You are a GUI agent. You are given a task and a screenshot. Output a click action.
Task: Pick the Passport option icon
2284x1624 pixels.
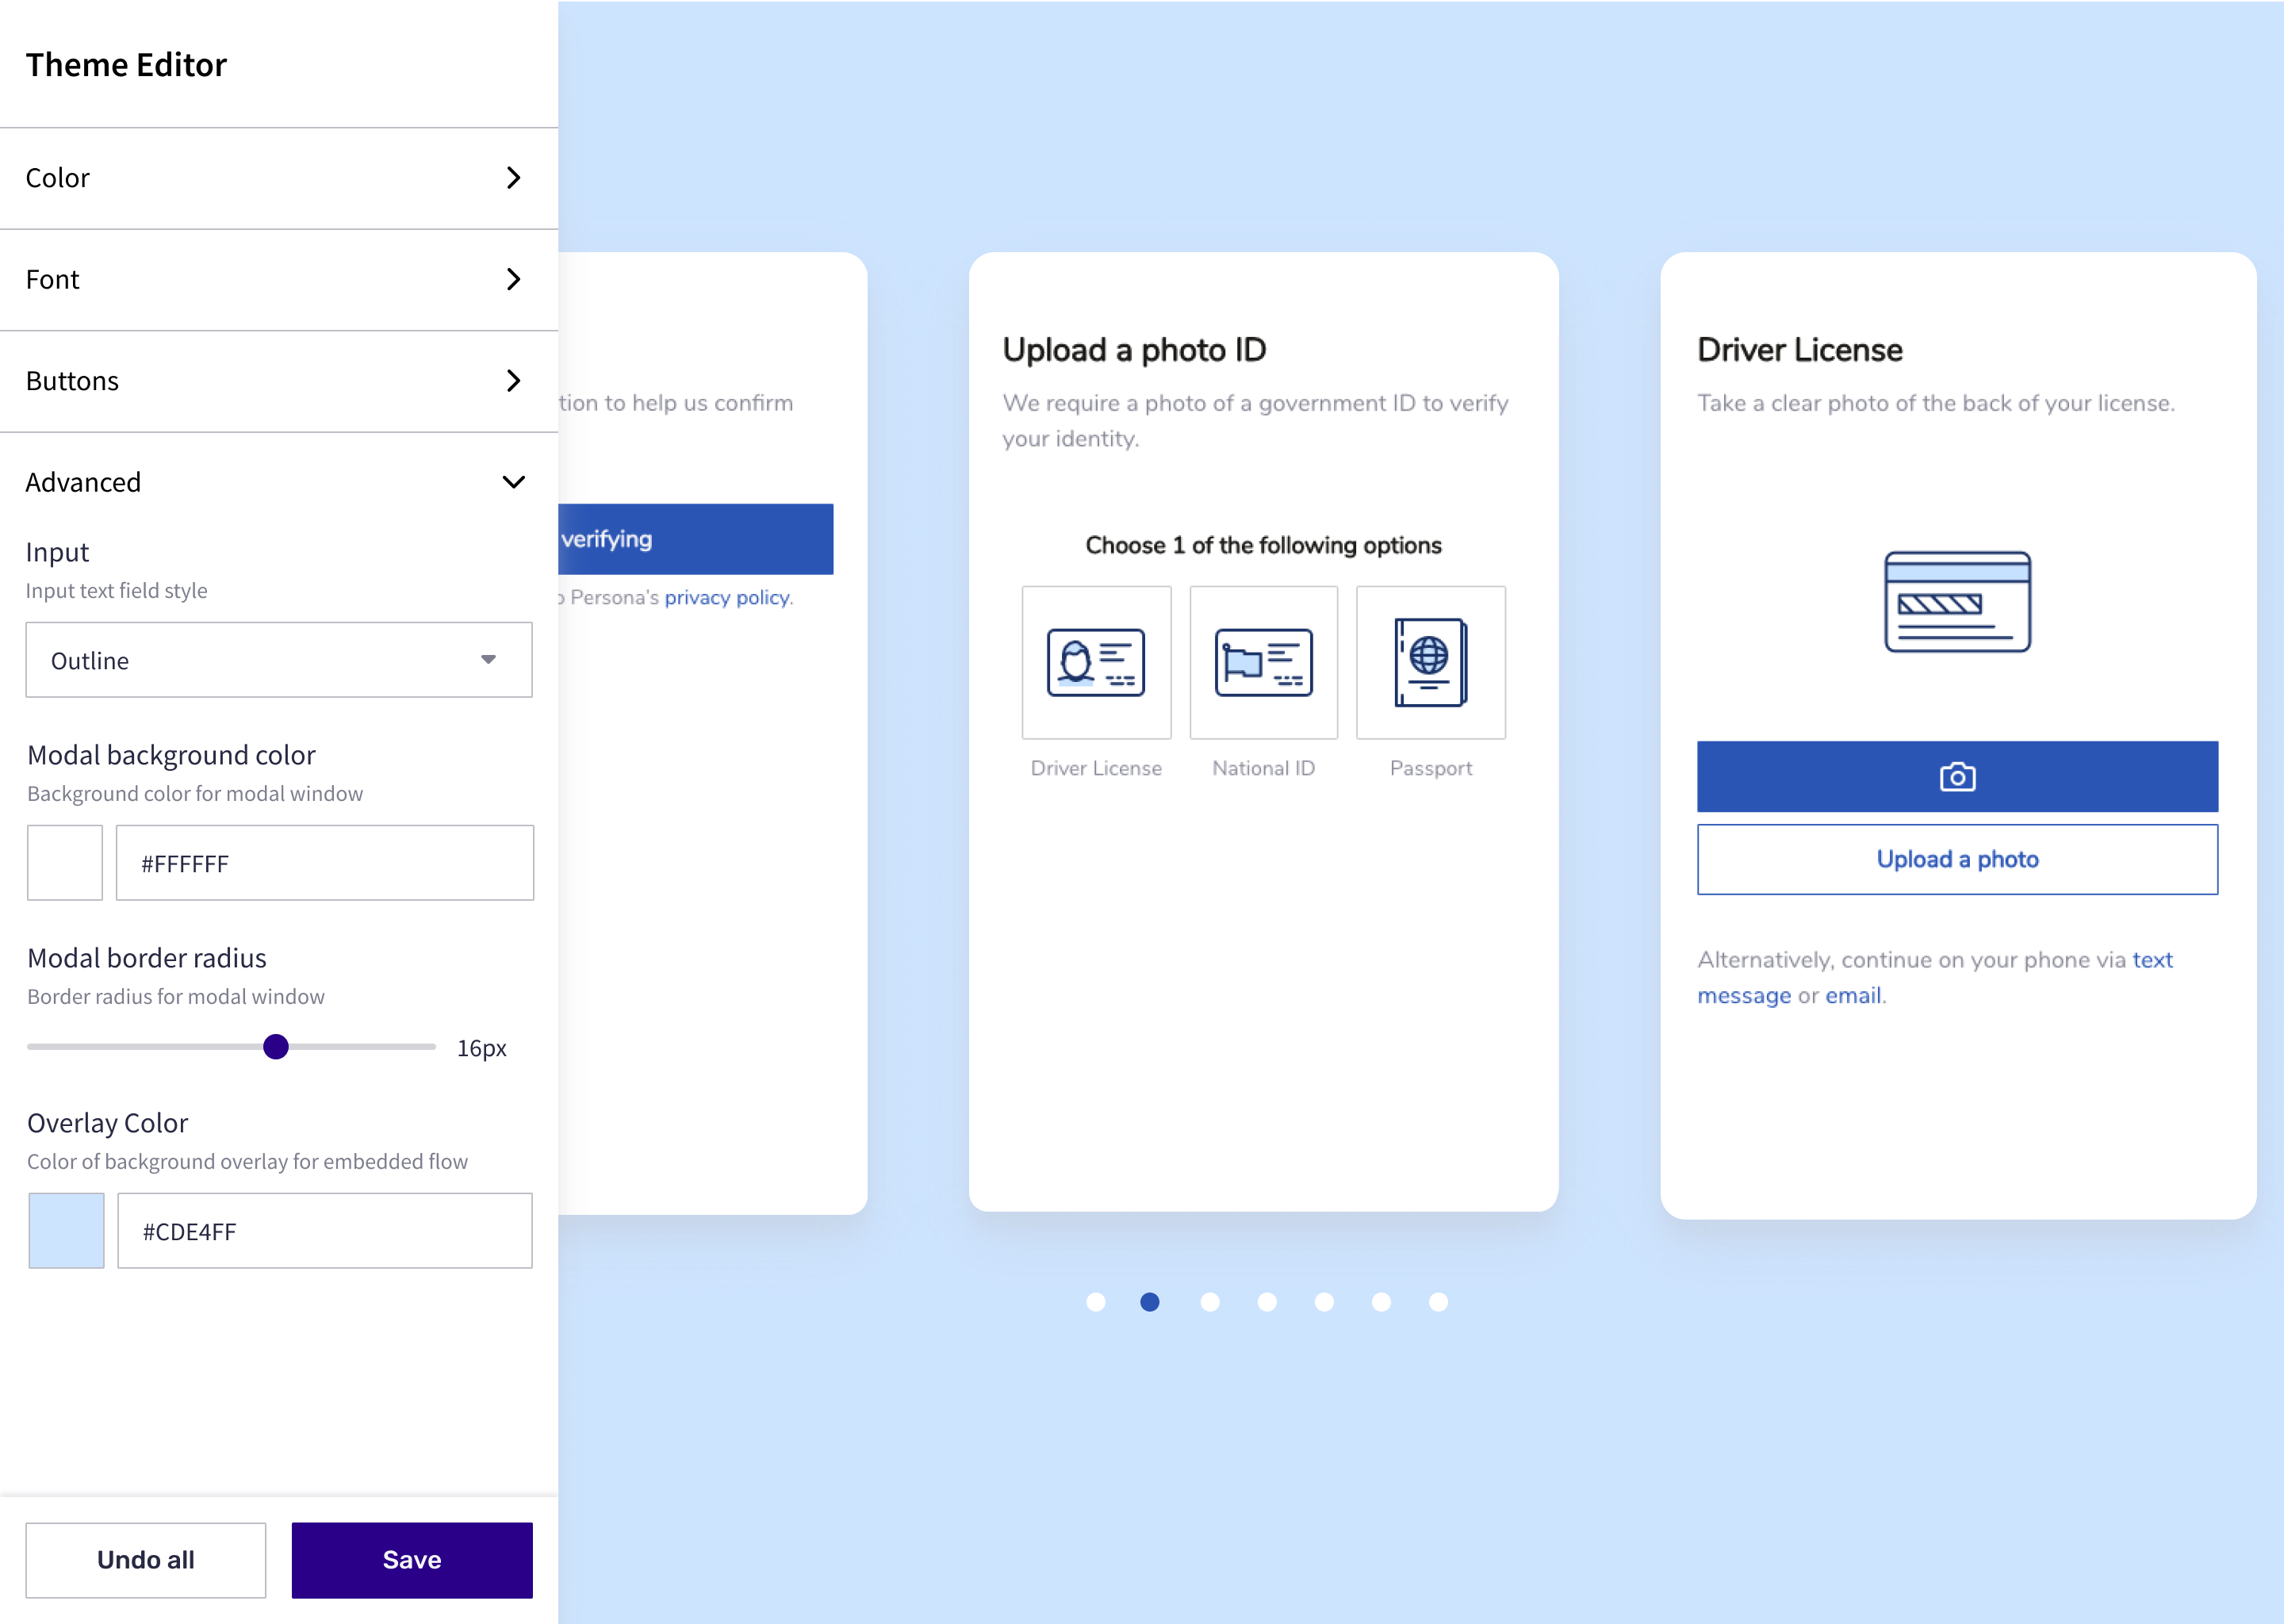click(x=1429, y=662)
